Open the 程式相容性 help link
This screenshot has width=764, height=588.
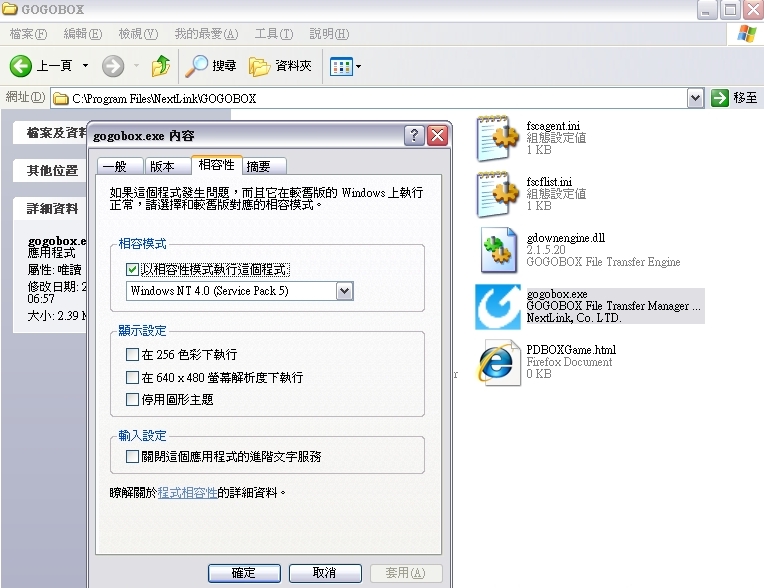(x=187, y=493)
